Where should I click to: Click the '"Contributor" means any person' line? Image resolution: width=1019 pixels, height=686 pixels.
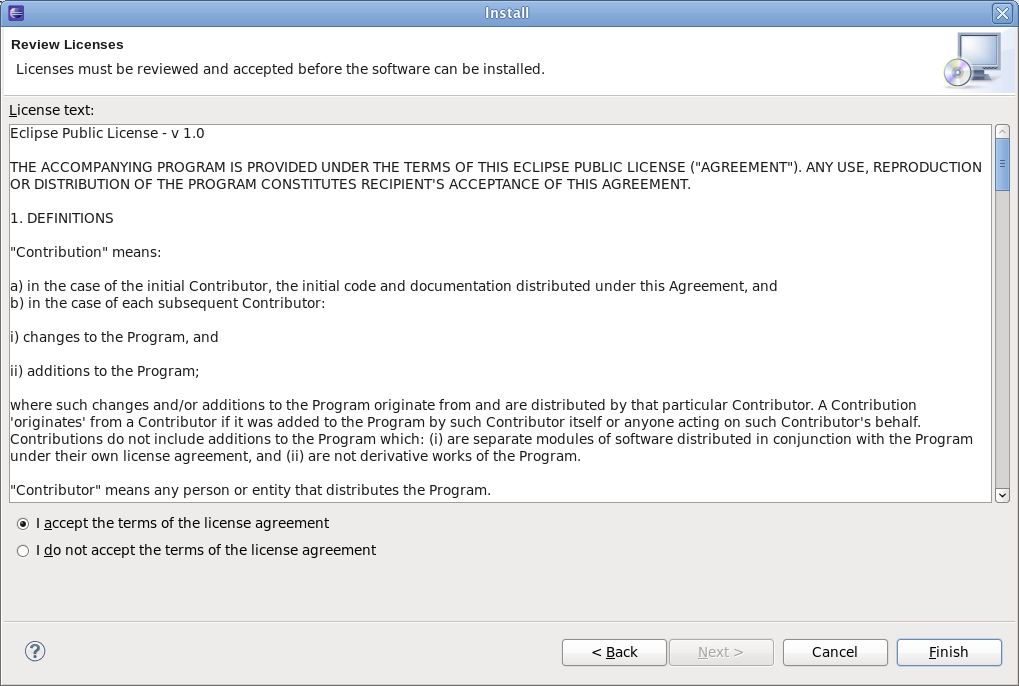click(250, 490)
